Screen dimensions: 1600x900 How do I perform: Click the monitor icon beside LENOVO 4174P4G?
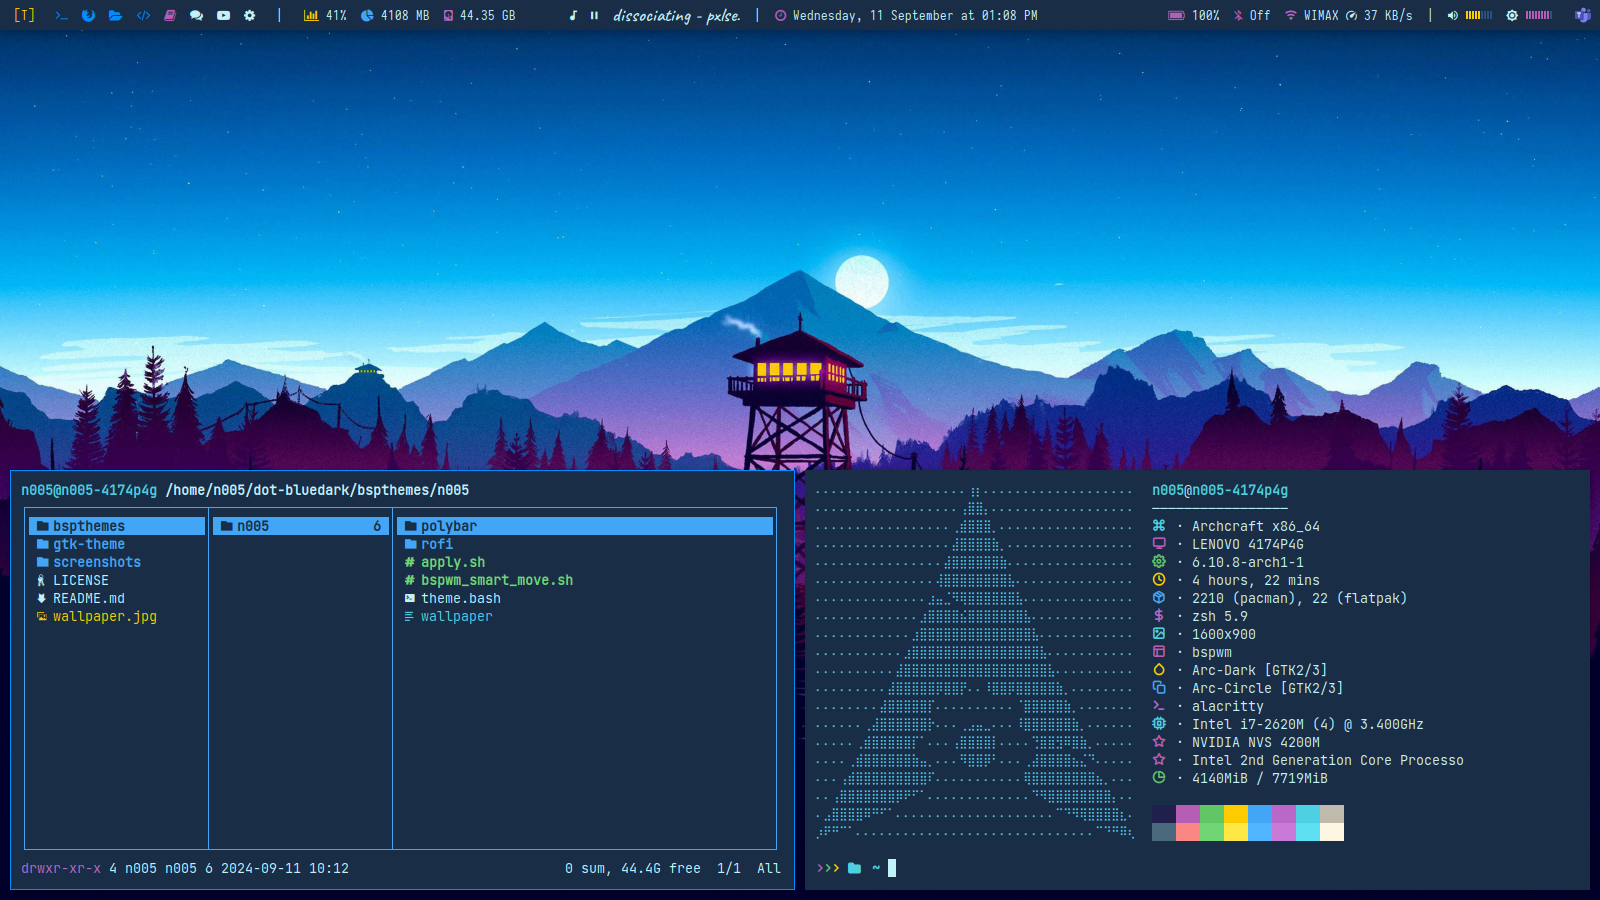pos(1159,544)
